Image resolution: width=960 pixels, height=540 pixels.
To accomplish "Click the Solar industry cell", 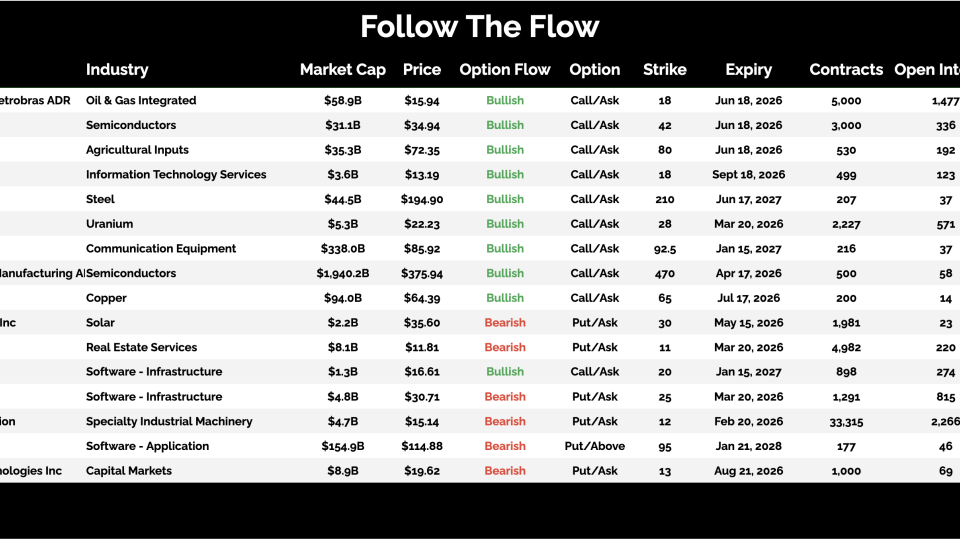I will 101,323.
